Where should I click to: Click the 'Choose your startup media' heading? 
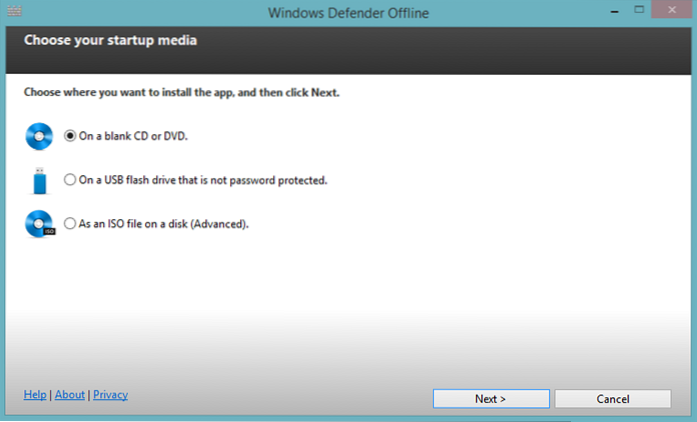pos(110,40)
